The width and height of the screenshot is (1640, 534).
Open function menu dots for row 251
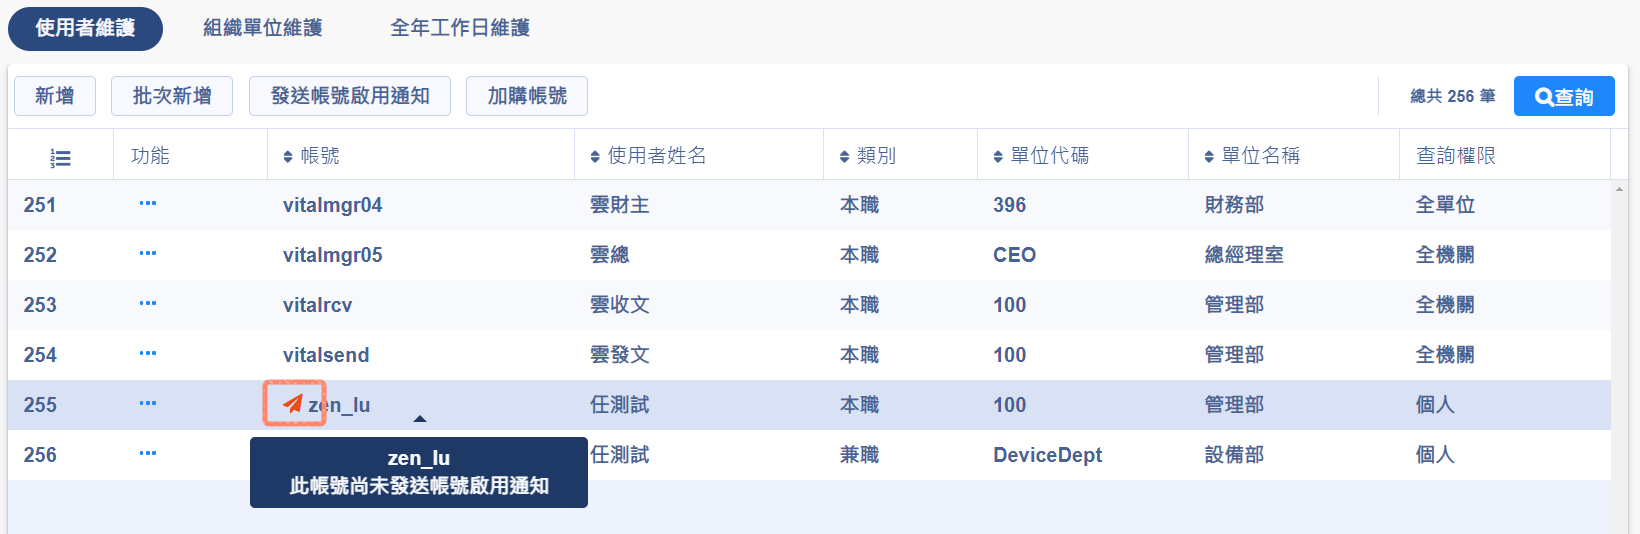click(148, 204)
